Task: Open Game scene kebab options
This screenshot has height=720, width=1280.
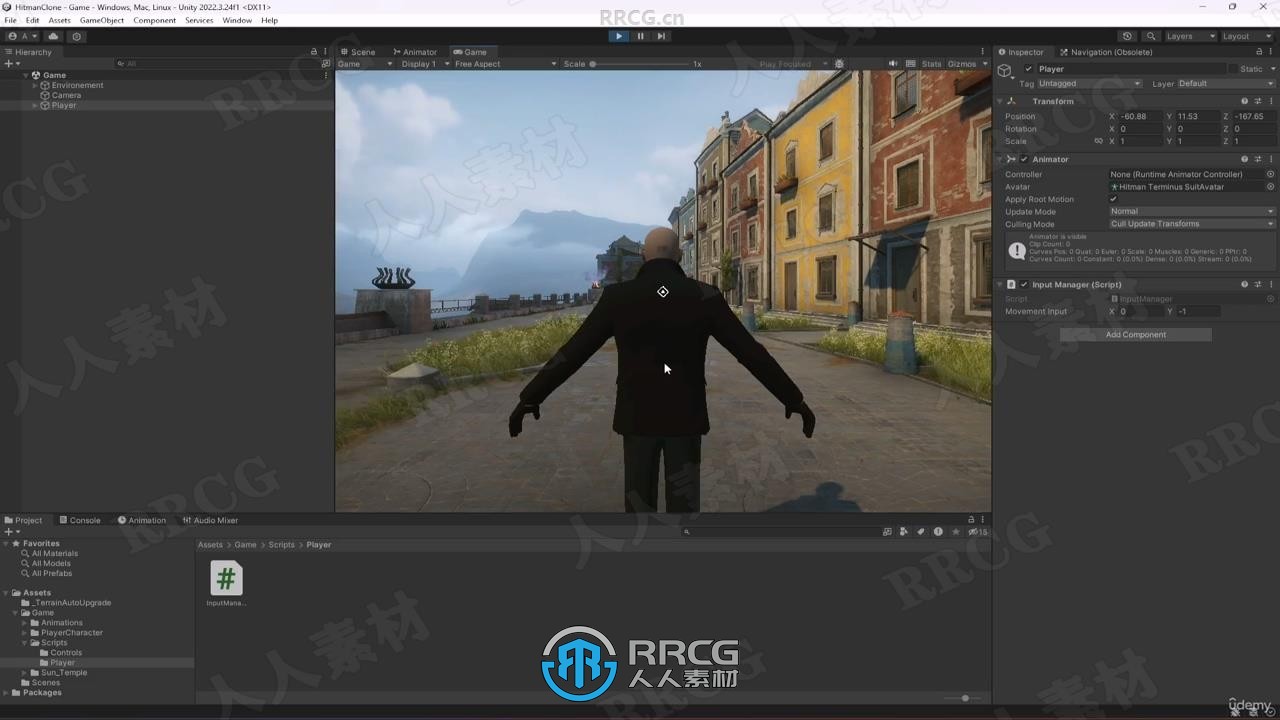Action: coord(326,75)
